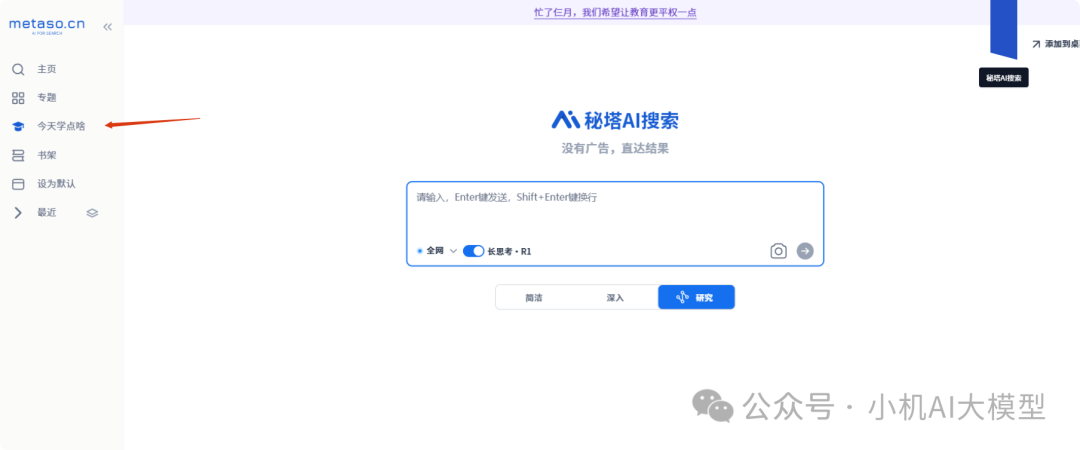Click the blue bookmark ribbon at top right
Viewport: 1080px width, 450px height.
point(1004,29)
